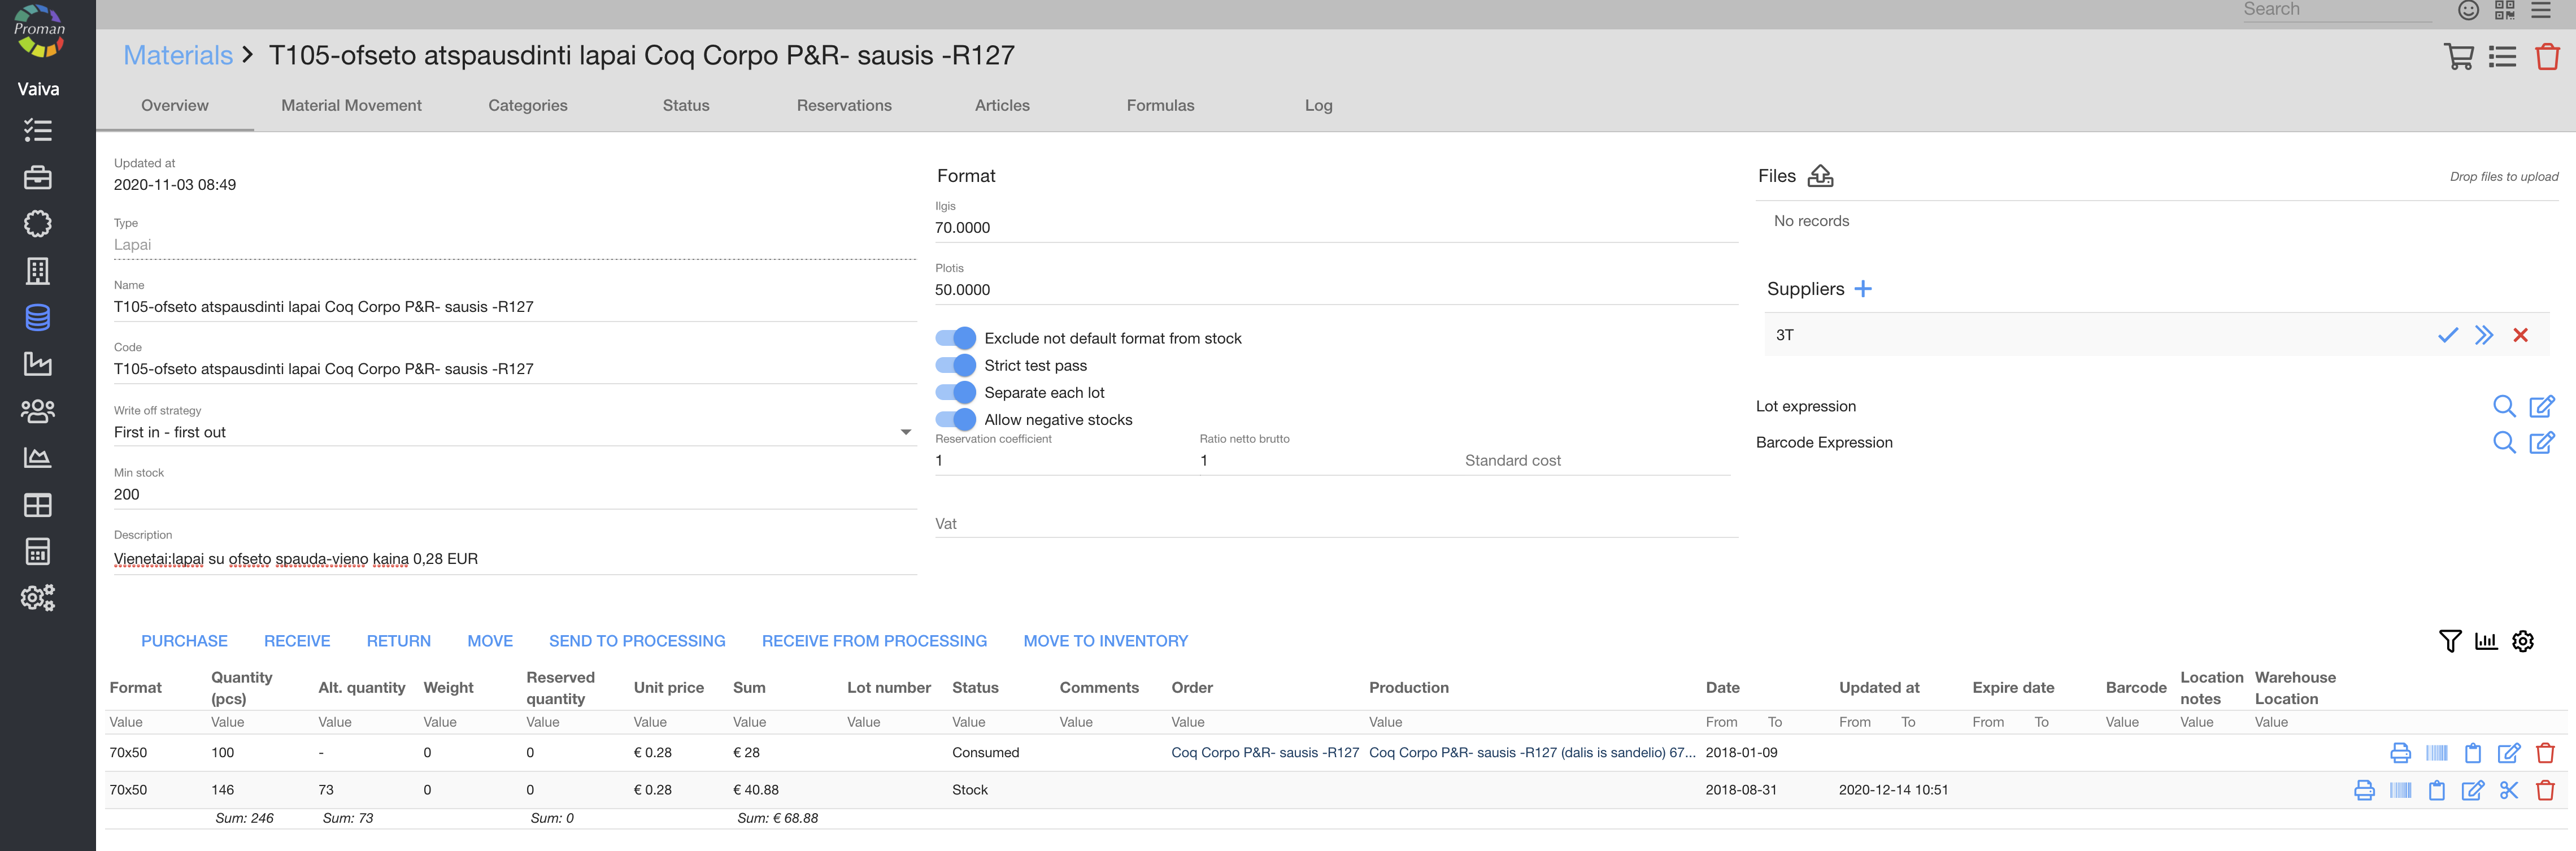Open the database materials sidebar icon
Image resolution: width=2576 pixels, height=851 pixels.
(38, 318)
